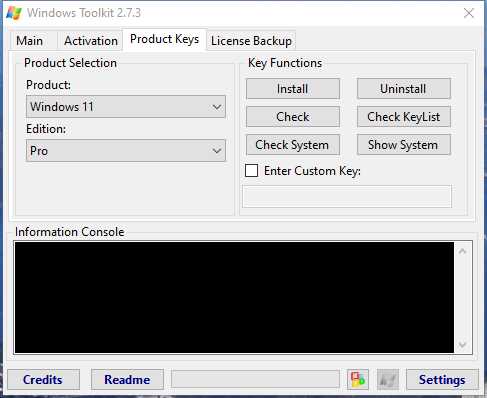Run Check System

pyautogui.click(x=293, y=145)
